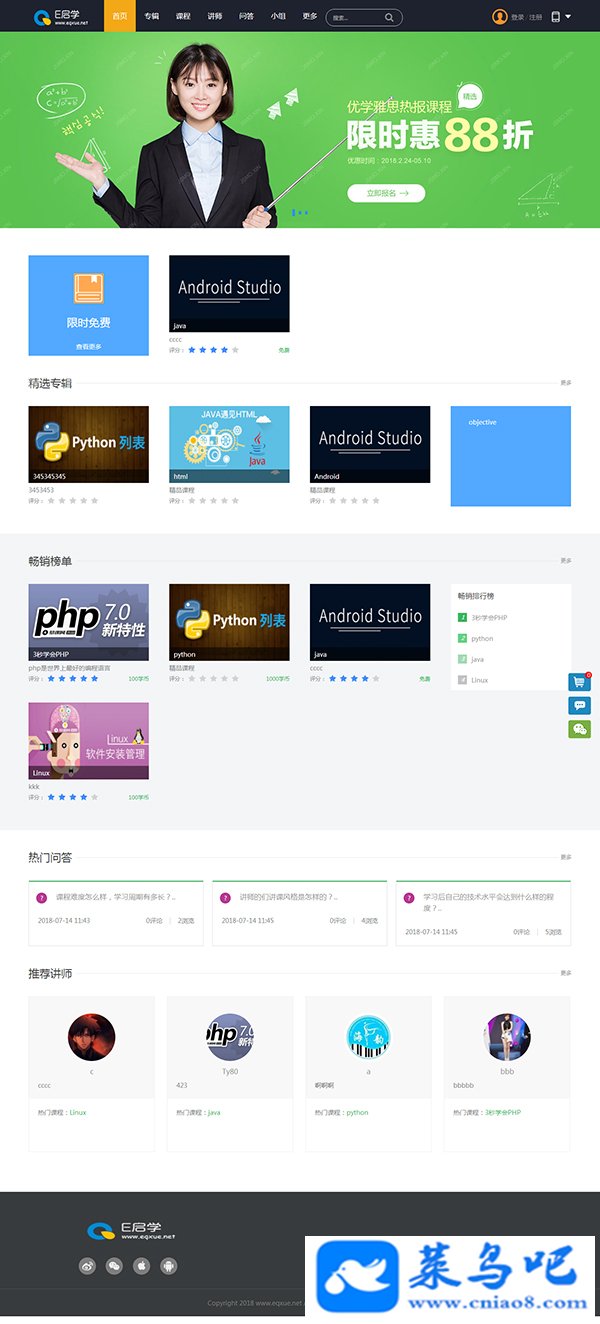This screenshot has height=1324, width=600.
Task: Open Python列表 album thumbnail in 精选专辑
Action: click(x=88, y=444)
